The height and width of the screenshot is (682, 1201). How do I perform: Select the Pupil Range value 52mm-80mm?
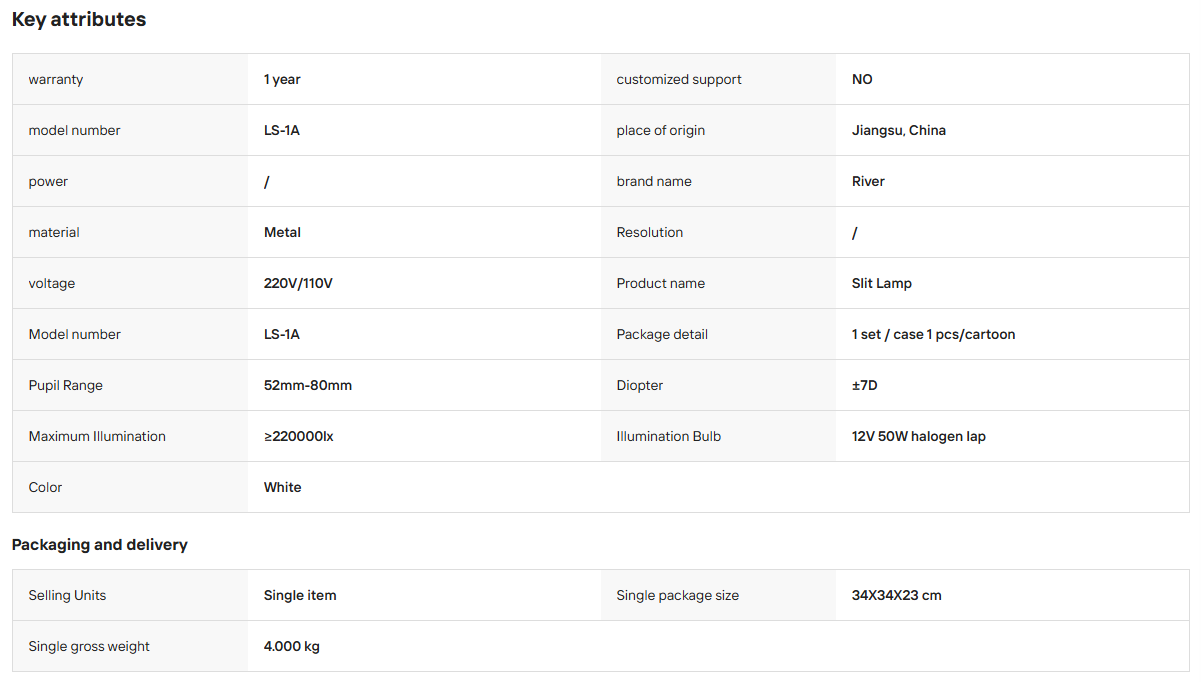coord(308,385)
